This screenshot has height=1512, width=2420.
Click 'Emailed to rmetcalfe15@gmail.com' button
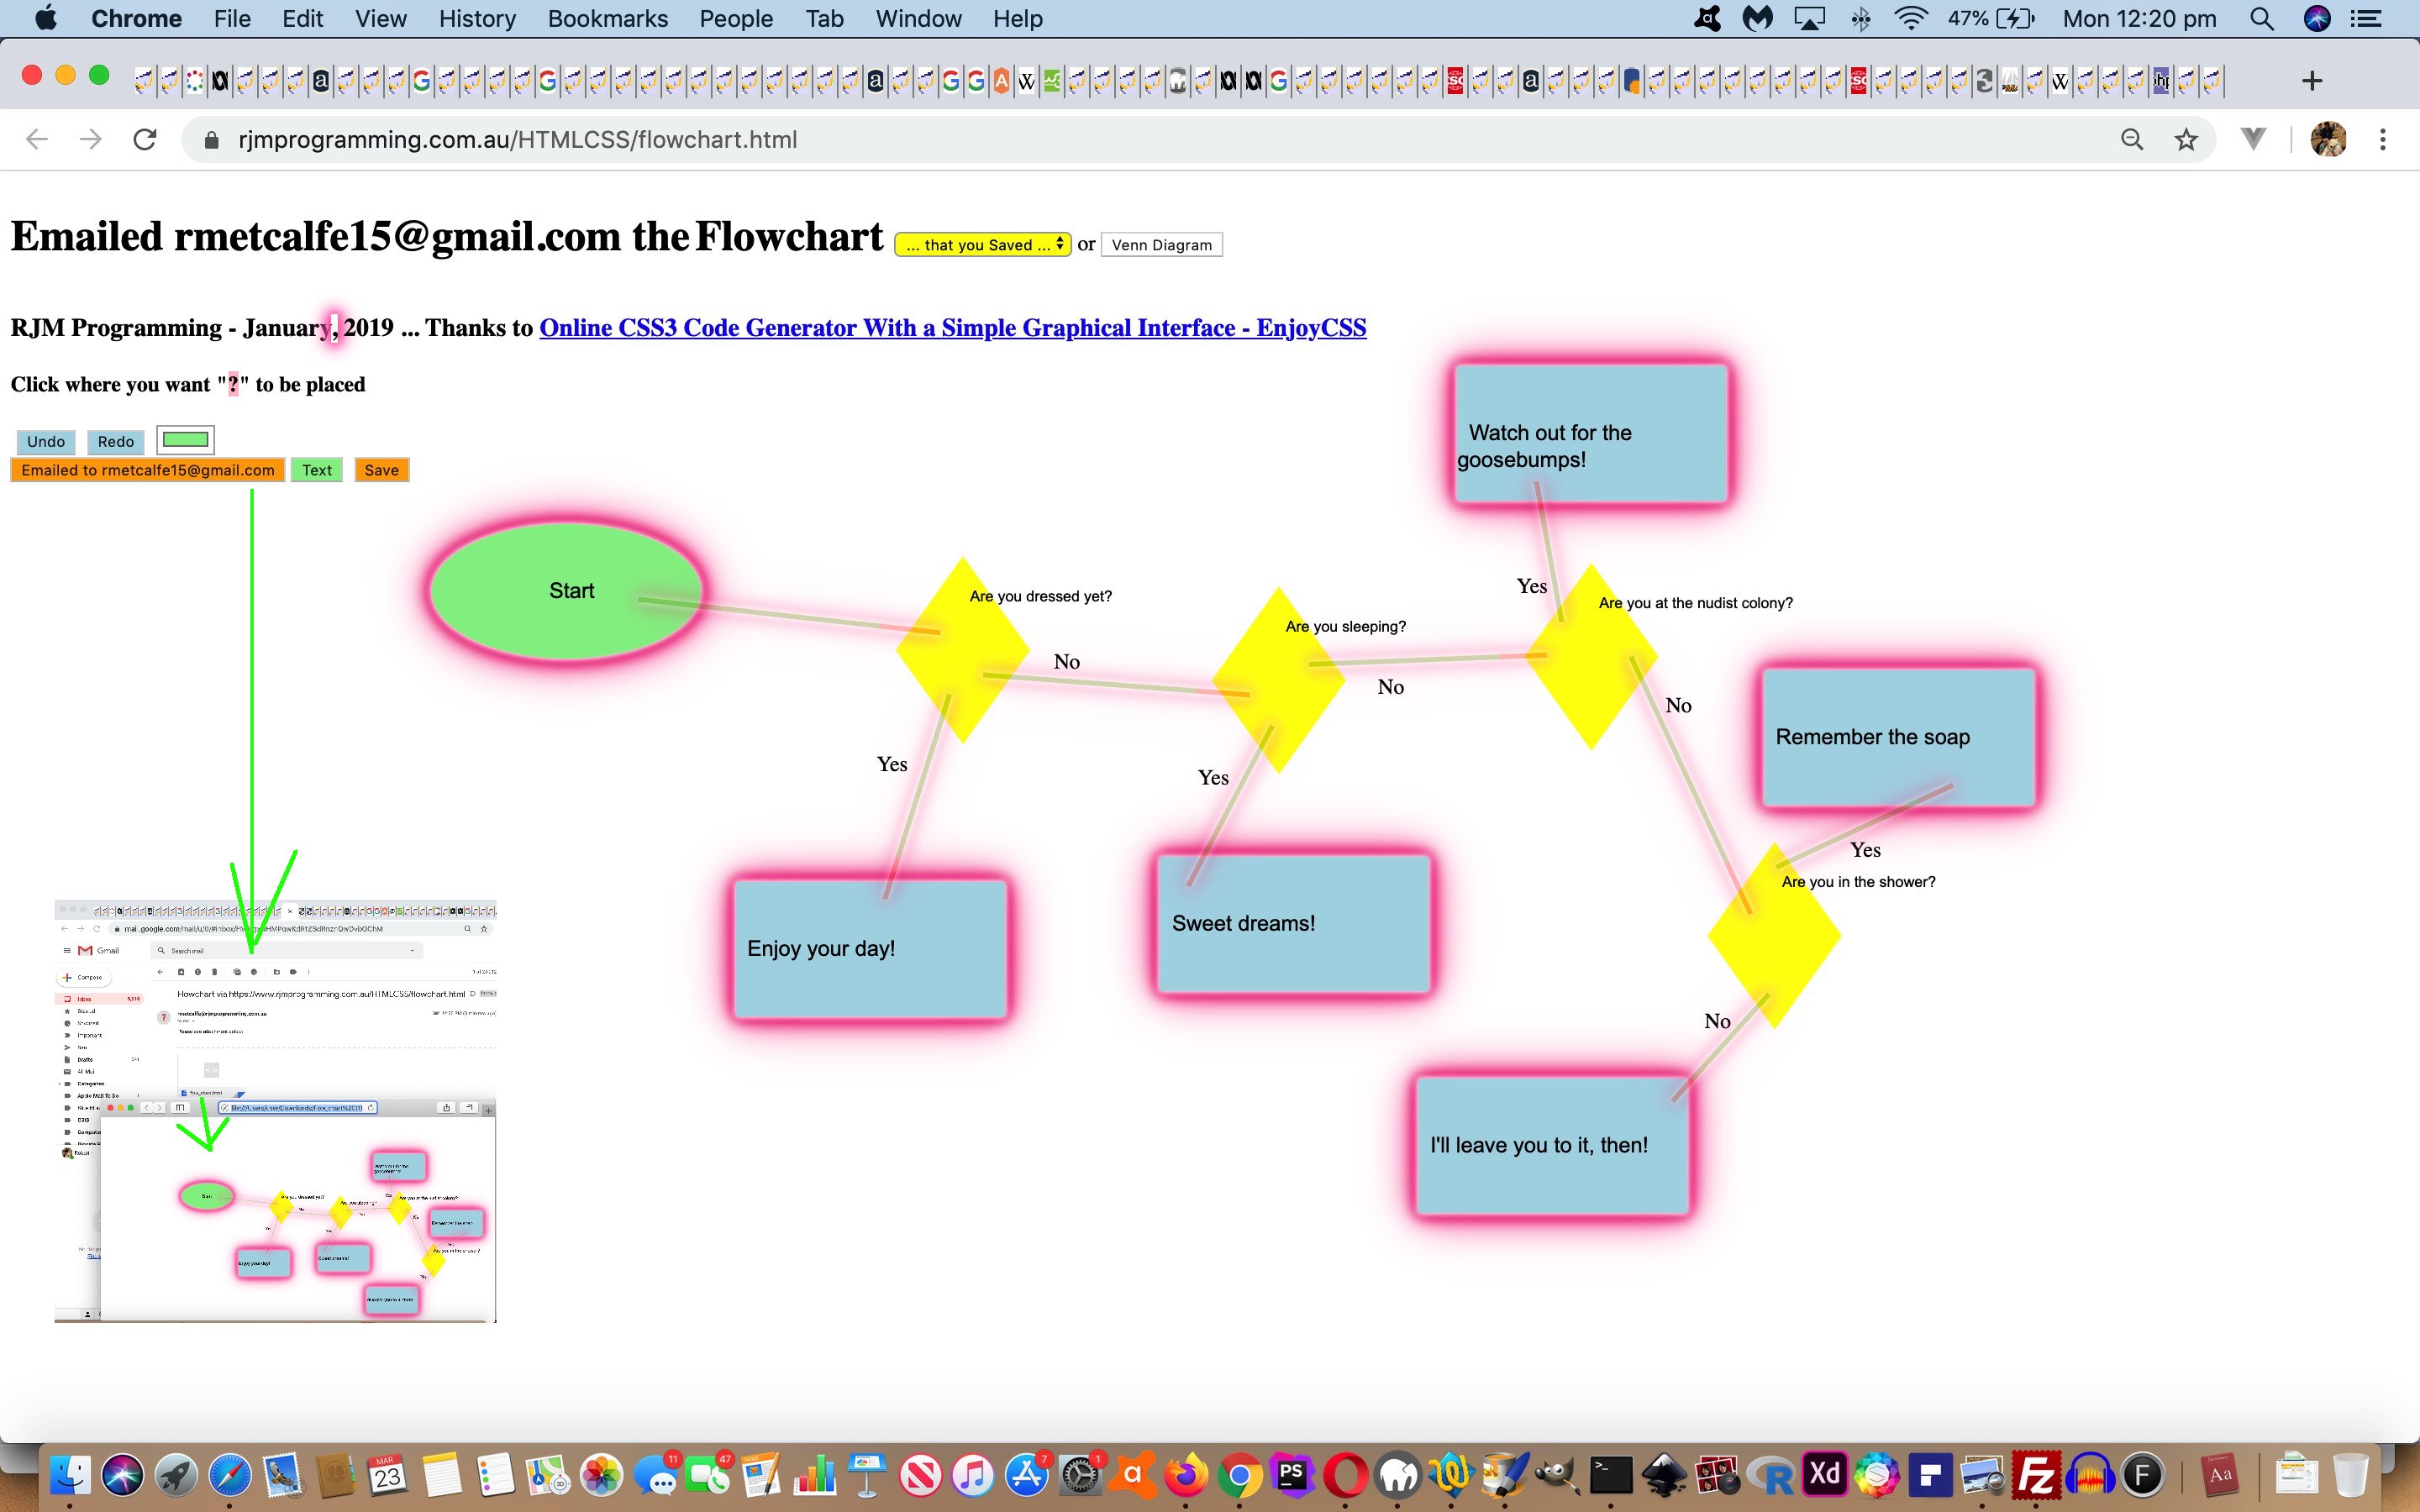click(x=146, y=469)
